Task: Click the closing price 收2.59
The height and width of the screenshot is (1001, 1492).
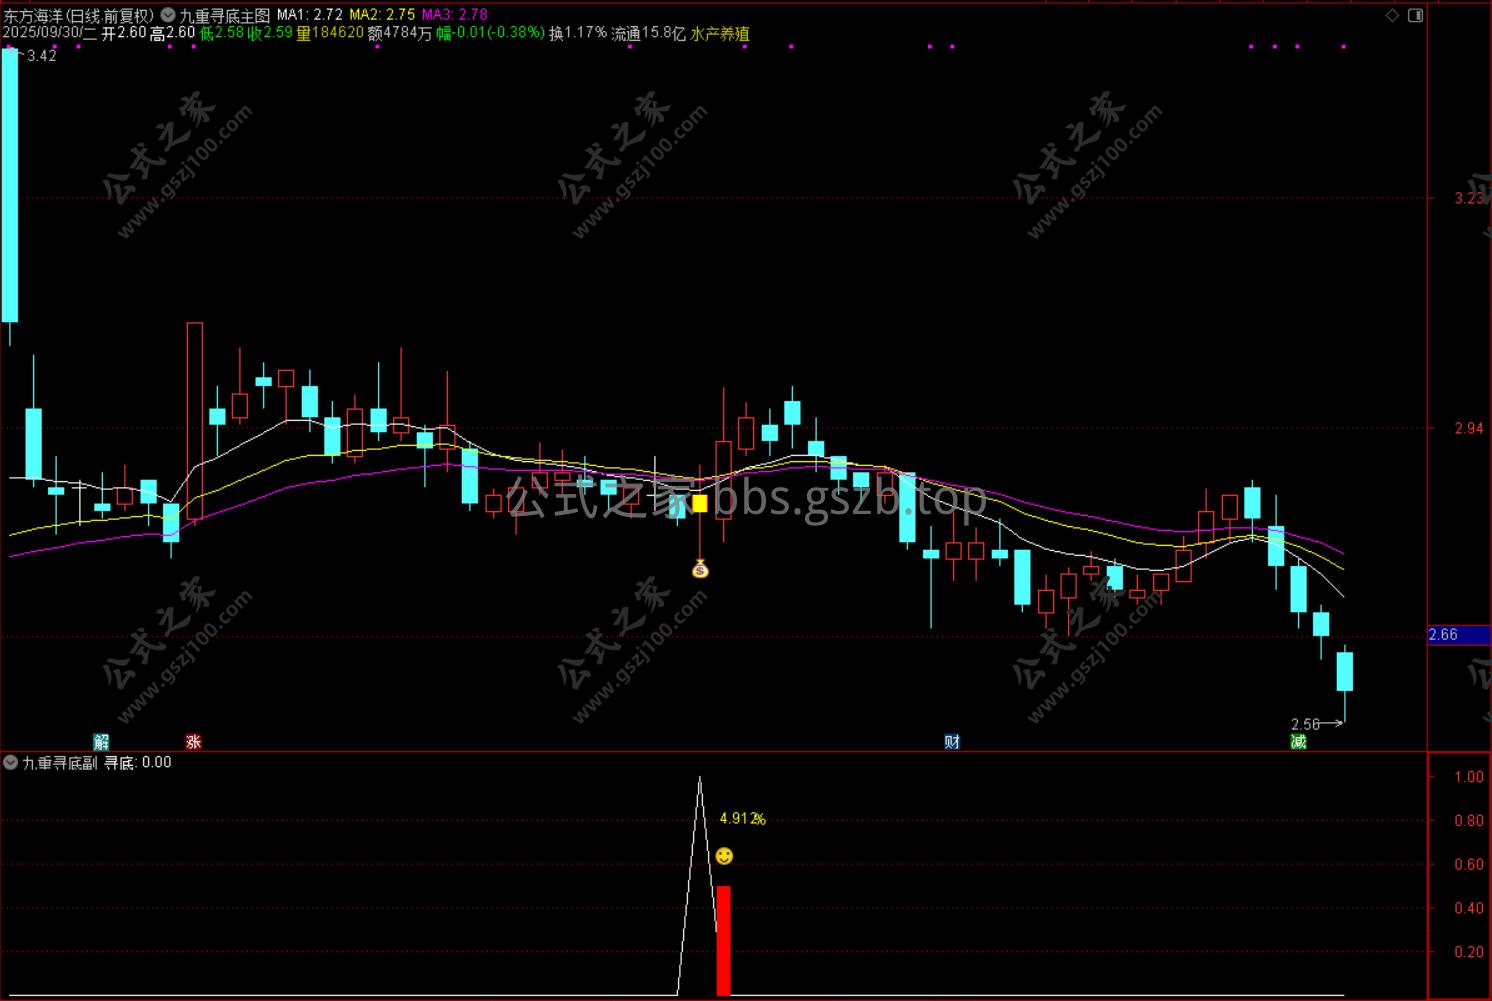Action: point(270,33)
